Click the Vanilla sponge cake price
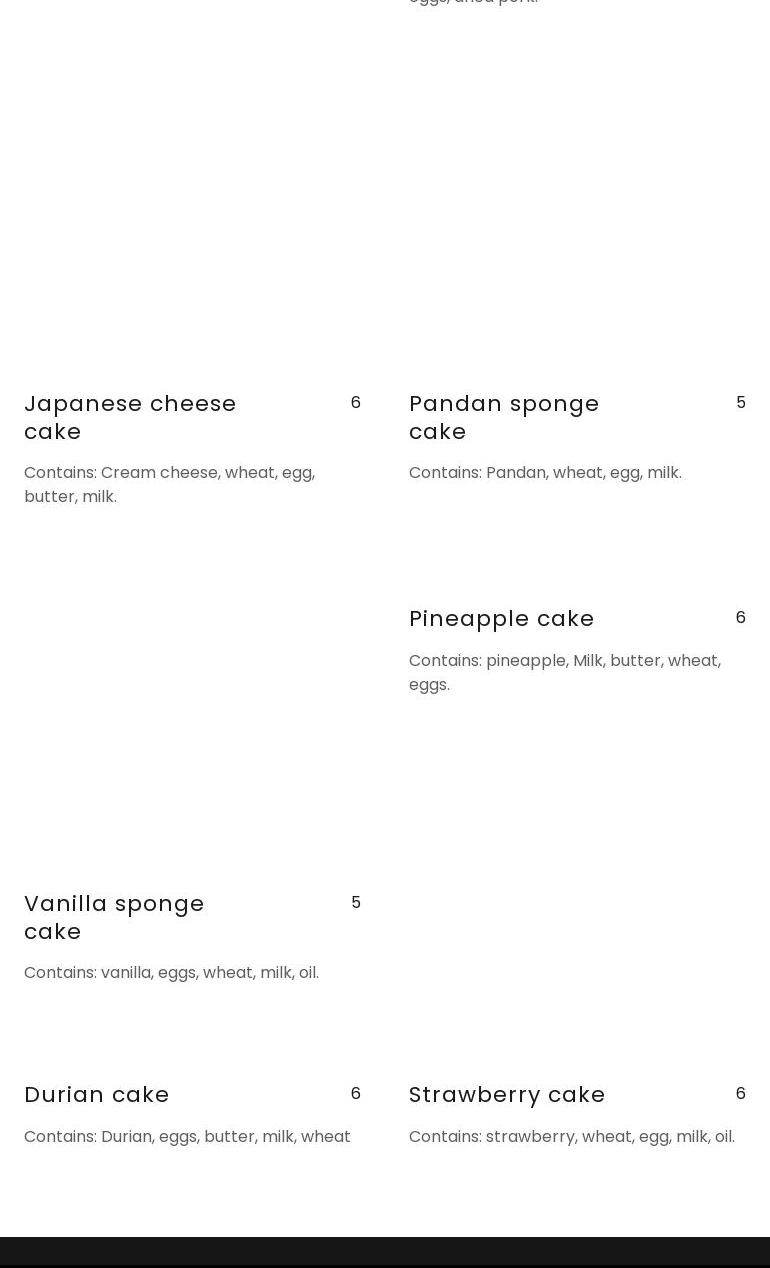This screenshot has height=1268, width=770. pos(355,902)
